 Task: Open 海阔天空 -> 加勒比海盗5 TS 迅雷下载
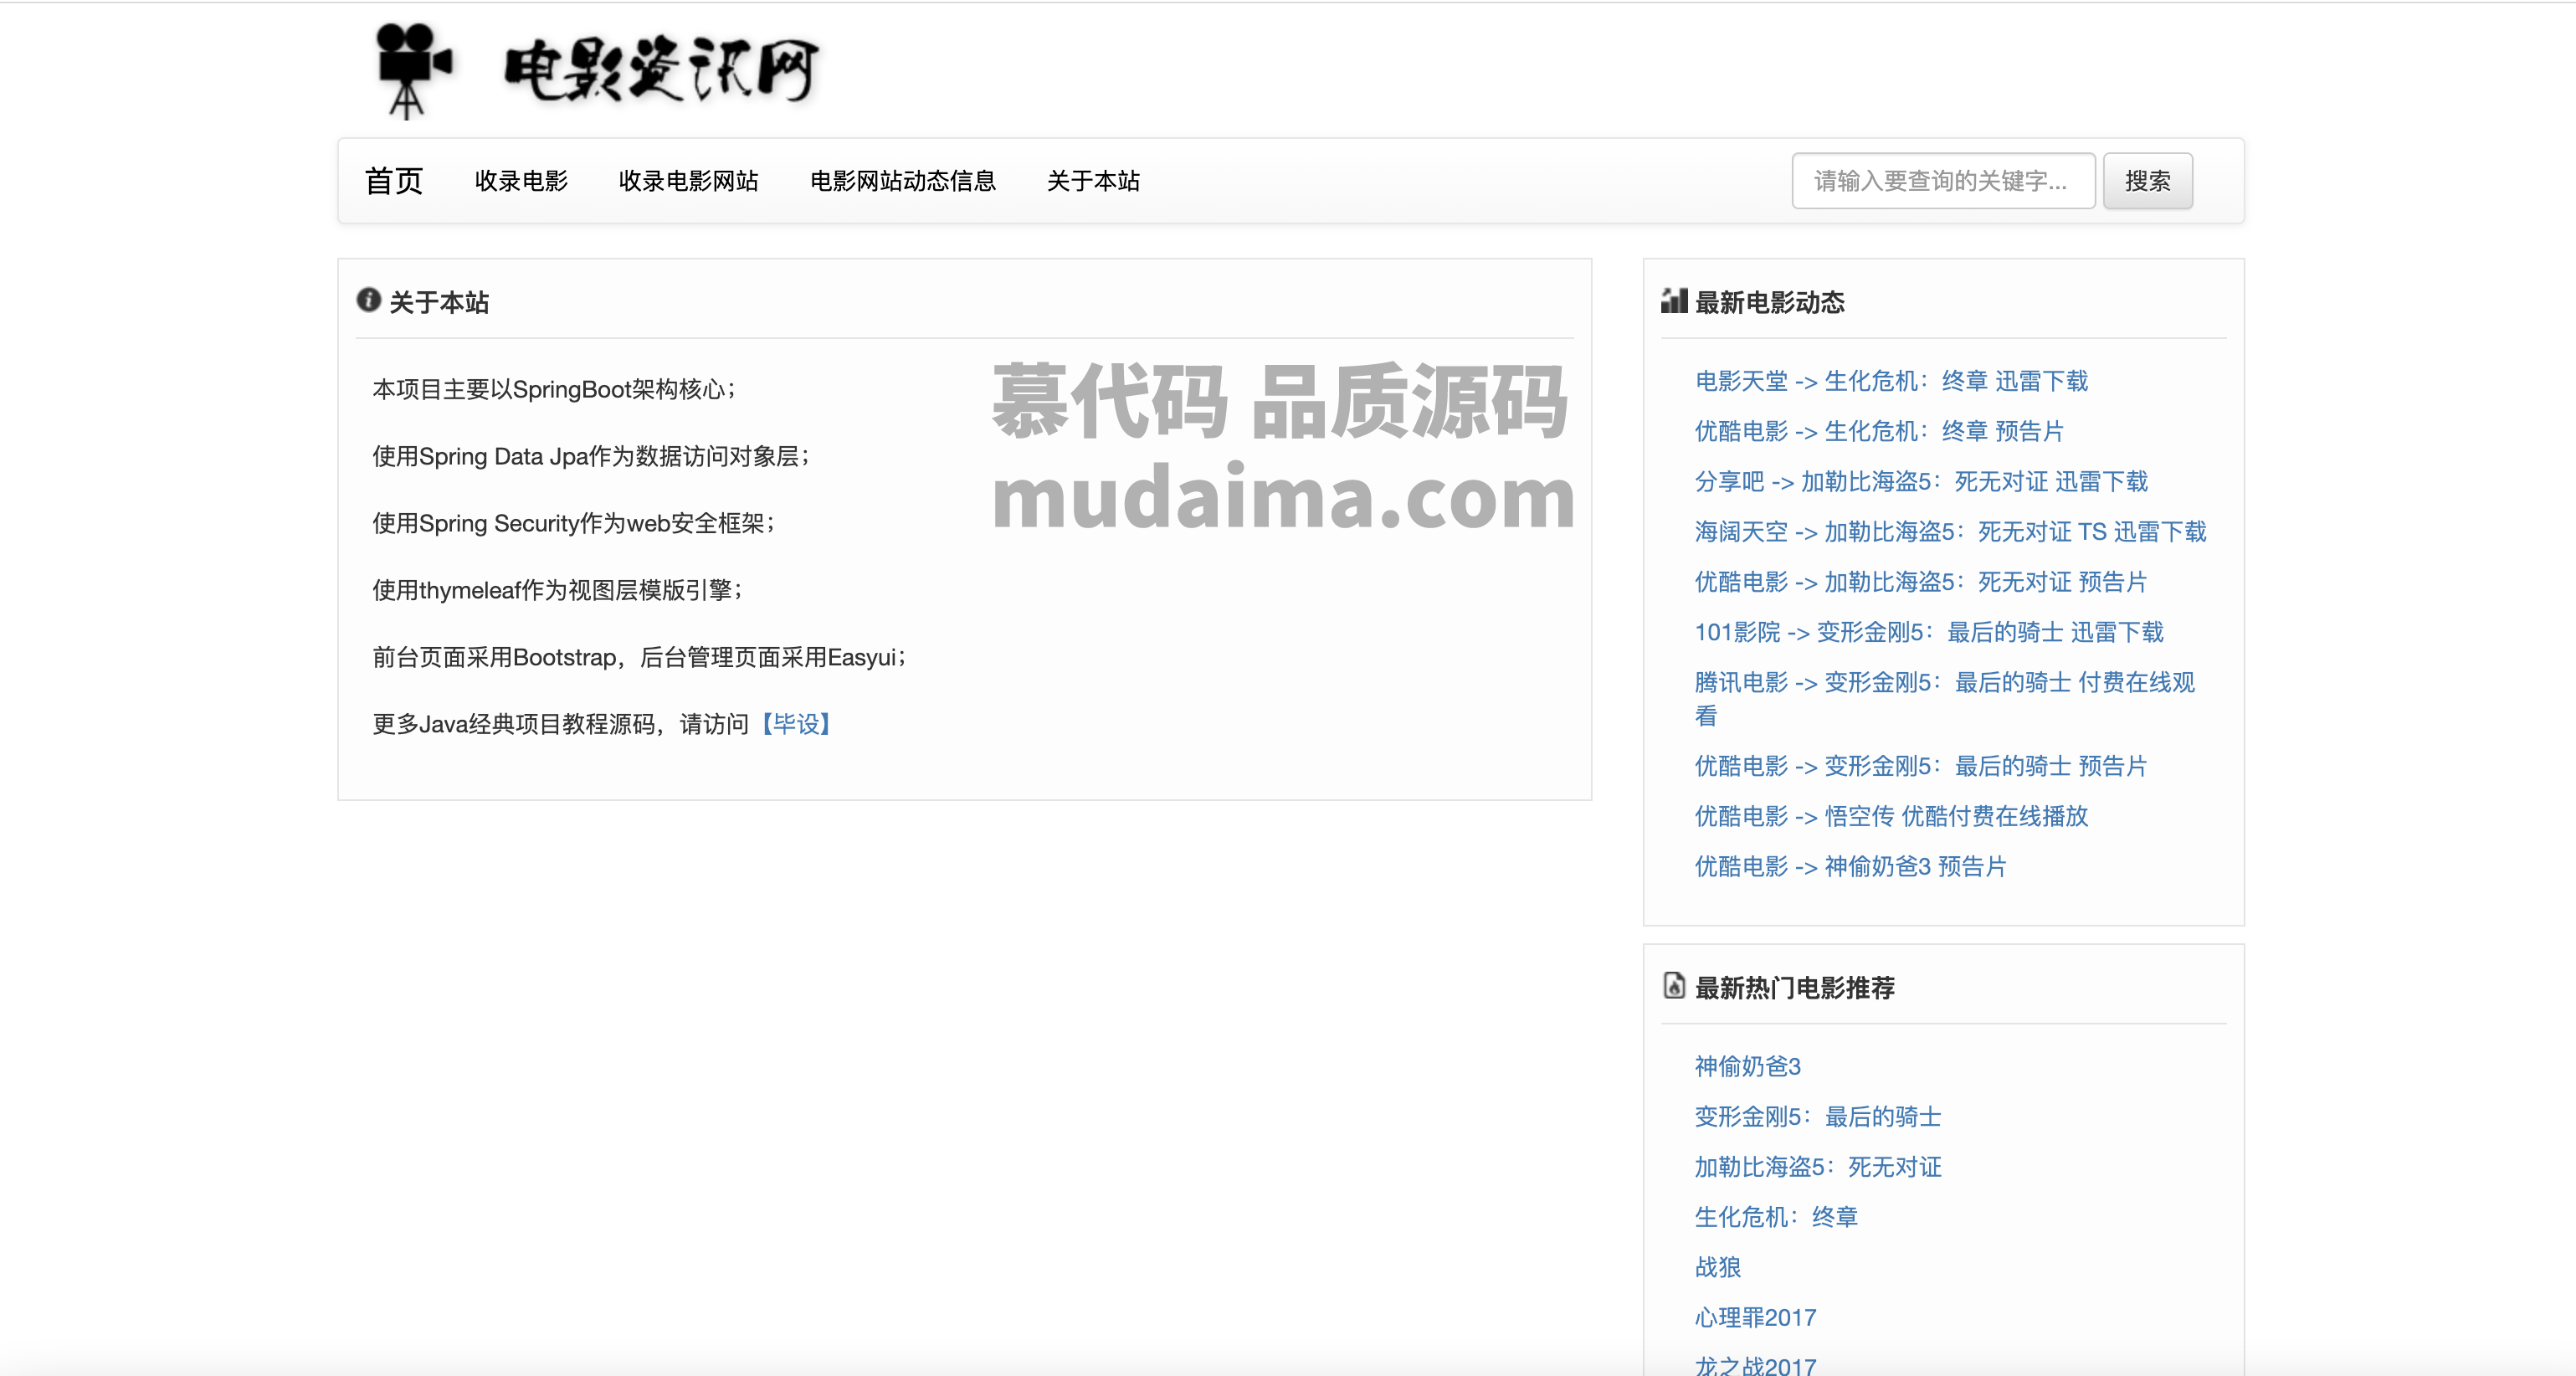point(1950,532)
